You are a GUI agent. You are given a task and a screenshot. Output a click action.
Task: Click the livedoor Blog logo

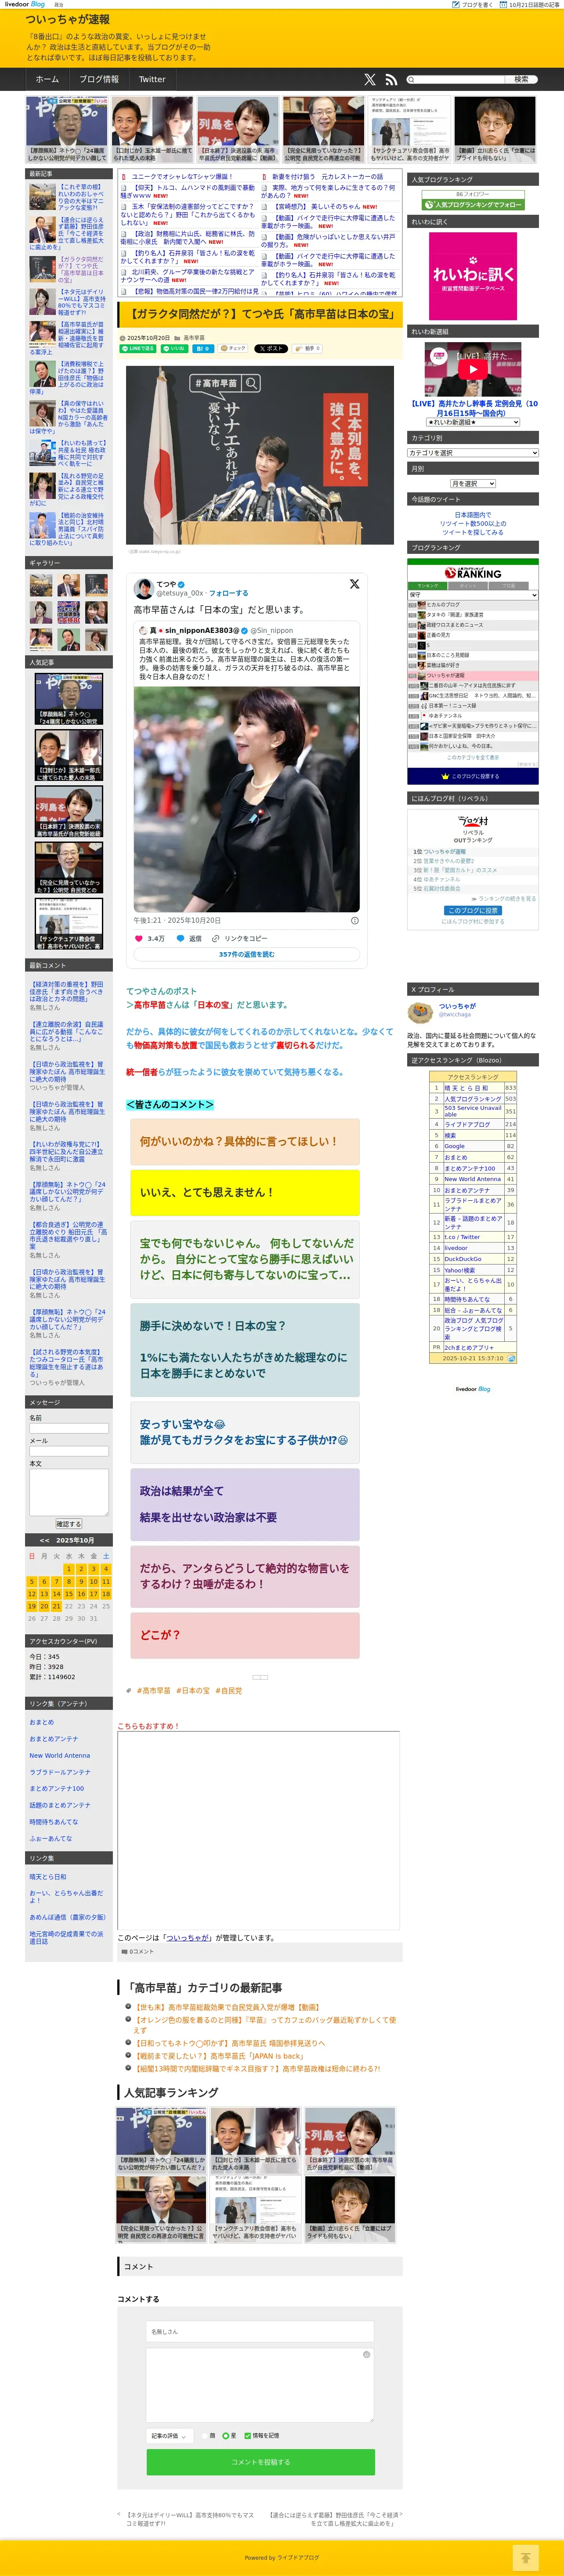click(25, 4)
